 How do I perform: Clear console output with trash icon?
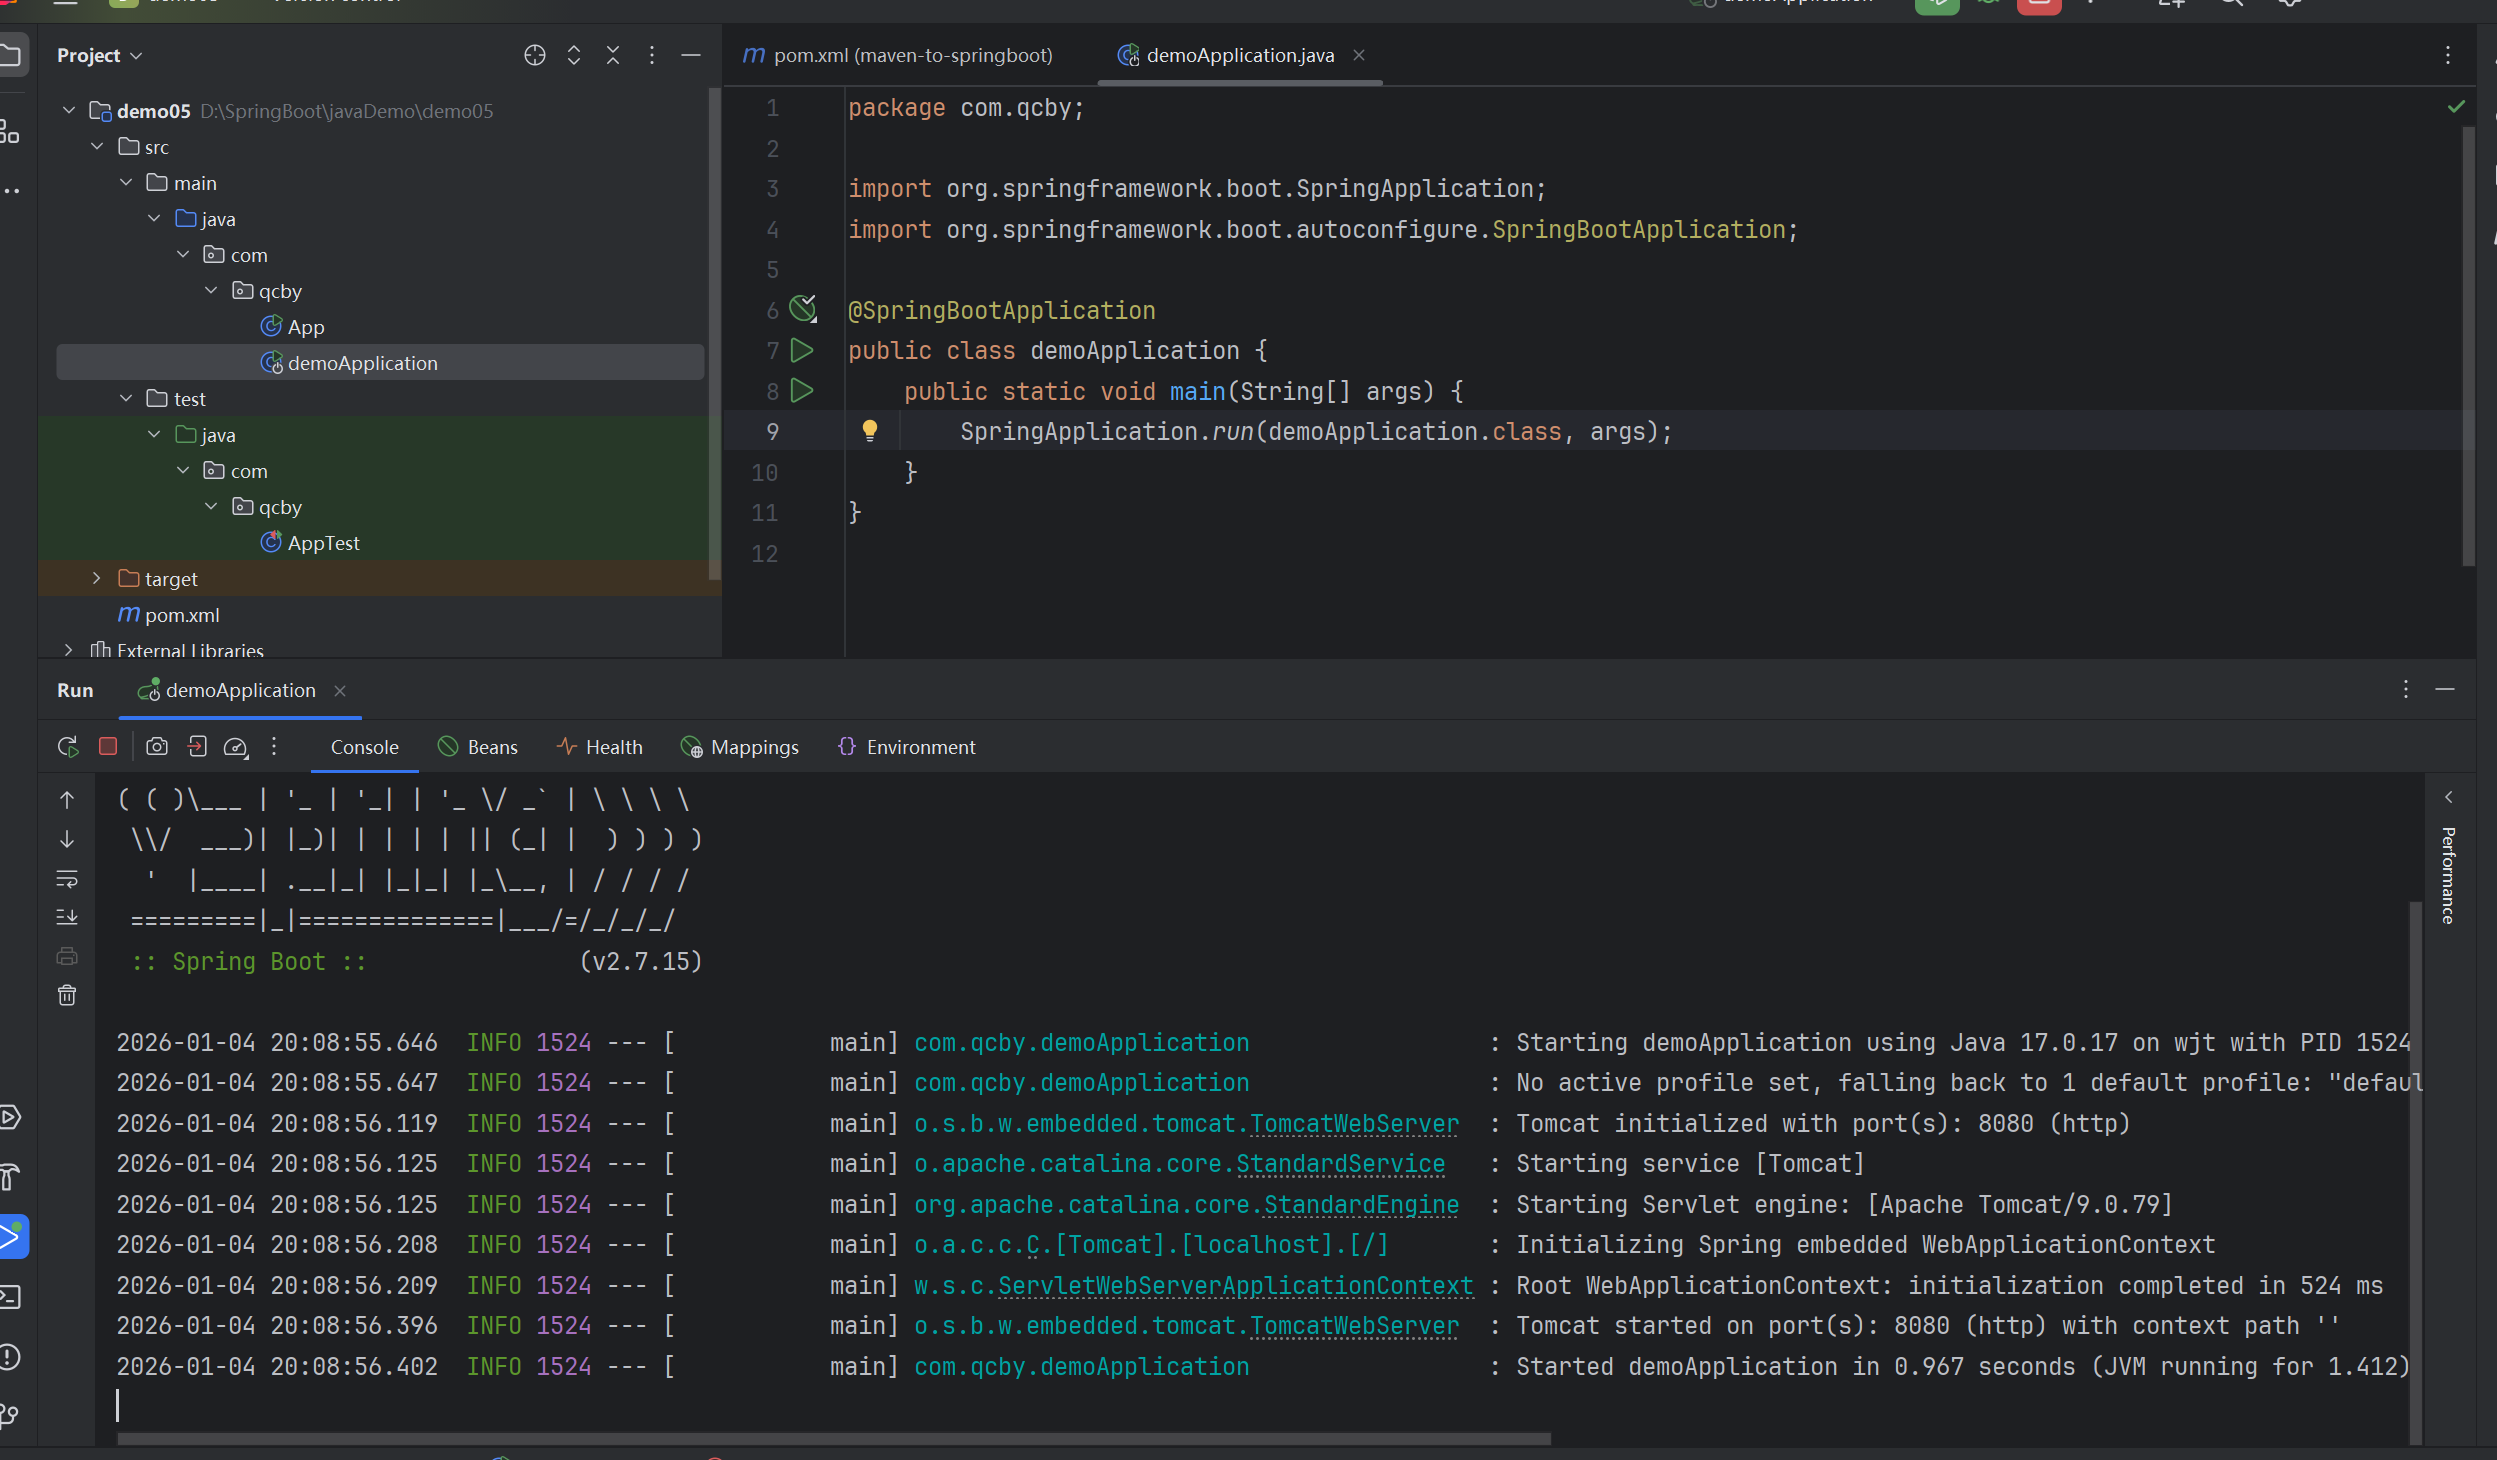click(x=67, y=996)
